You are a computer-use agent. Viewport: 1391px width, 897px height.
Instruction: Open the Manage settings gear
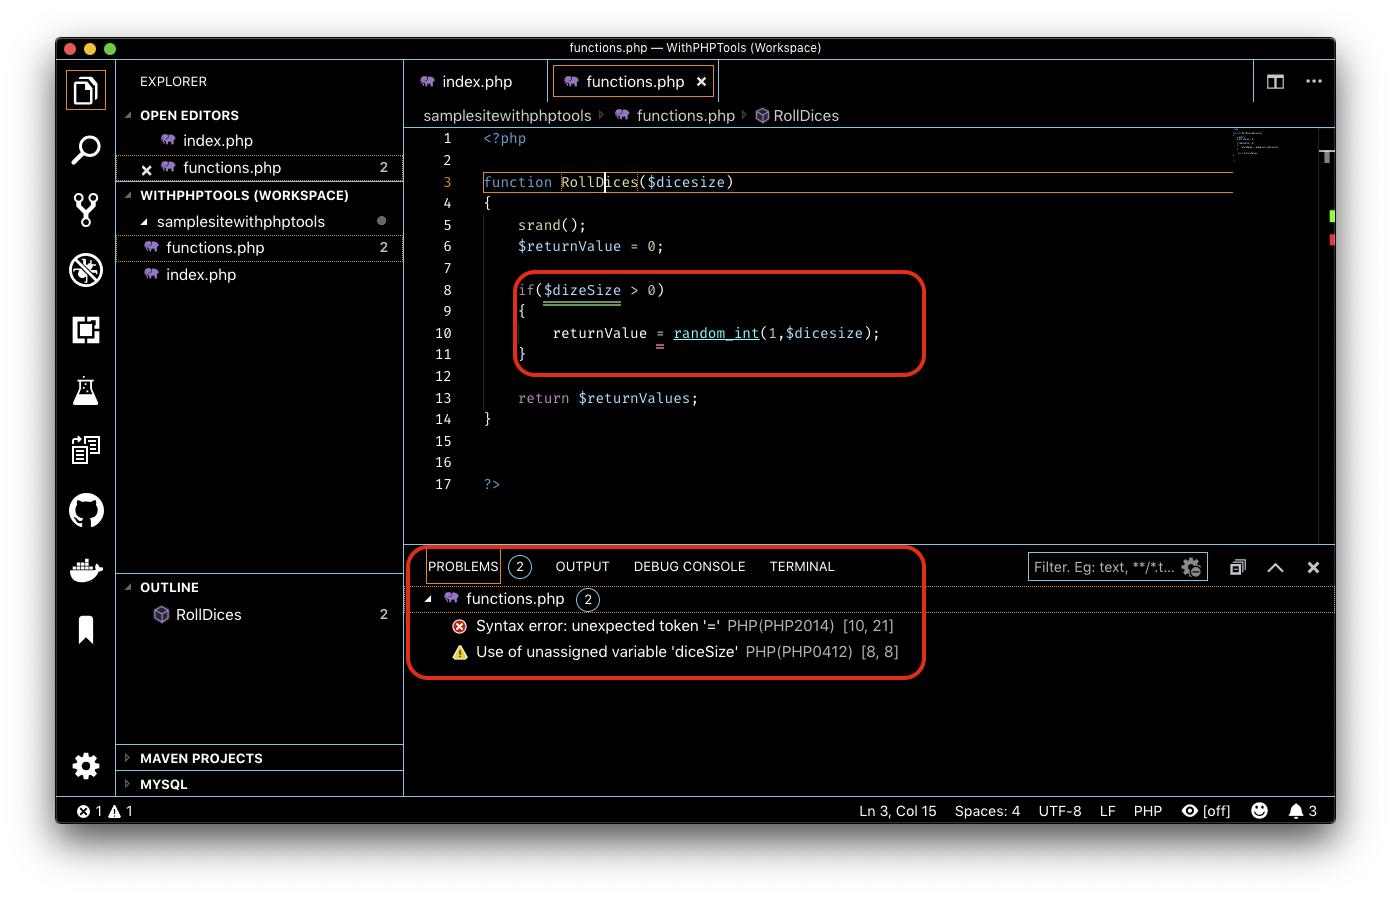tap(86, 766)
